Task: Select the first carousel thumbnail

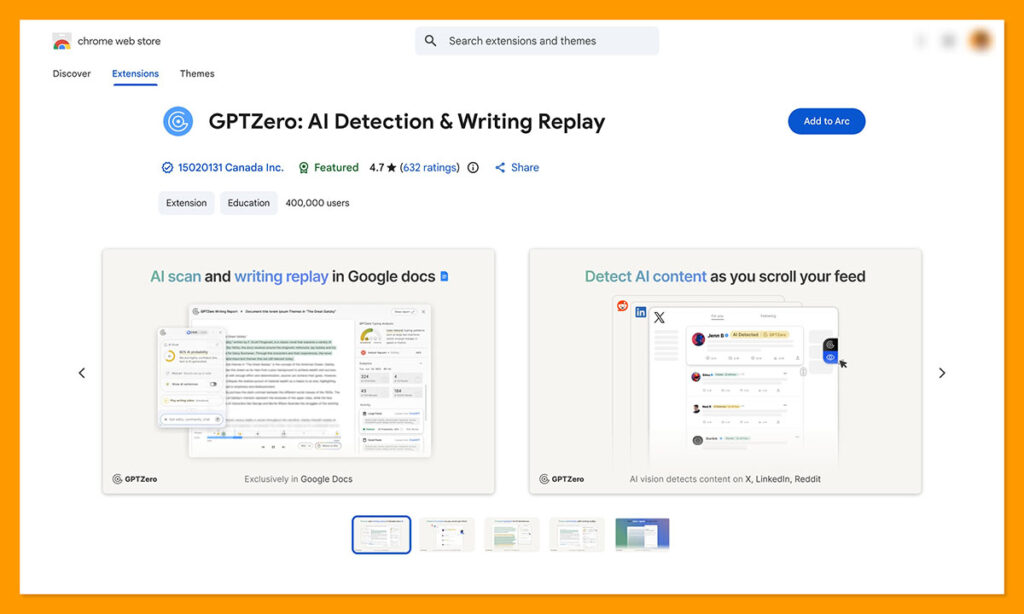Action: [x=381, y=535]
